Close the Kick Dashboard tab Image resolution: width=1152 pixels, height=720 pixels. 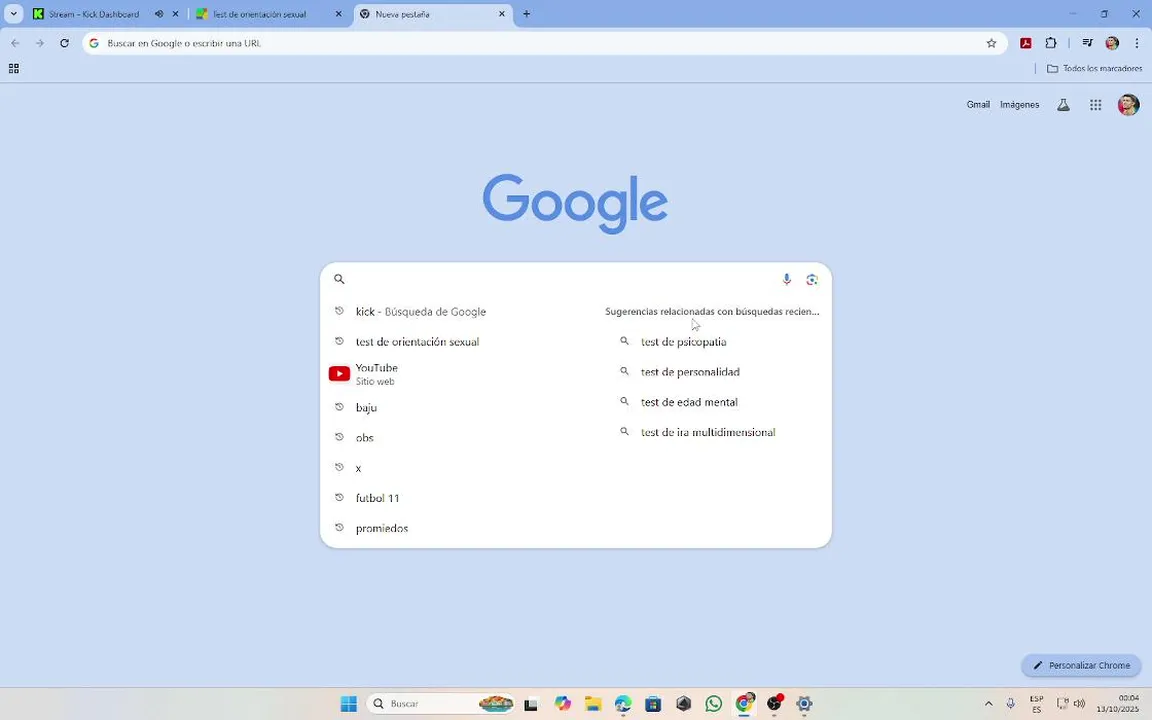coord(175,14)
